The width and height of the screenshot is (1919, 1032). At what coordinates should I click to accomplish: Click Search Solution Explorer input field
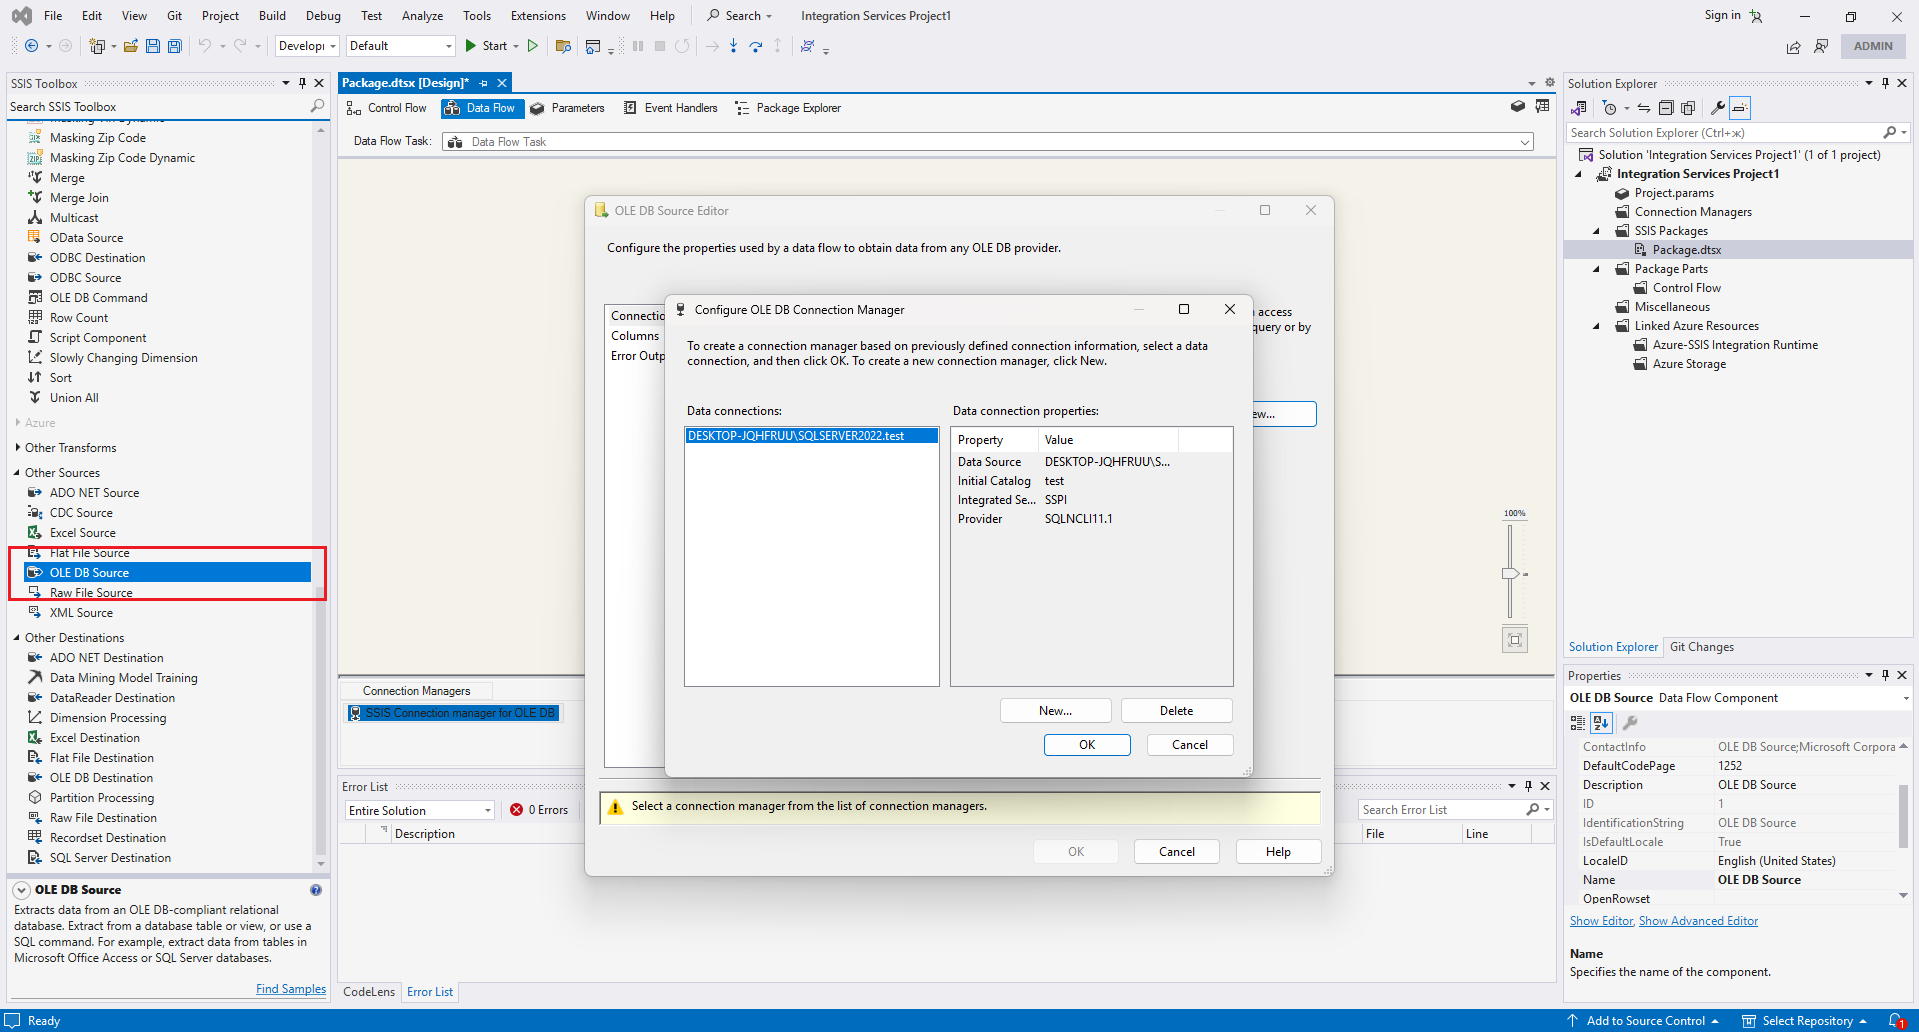[x=1724, y=133]
